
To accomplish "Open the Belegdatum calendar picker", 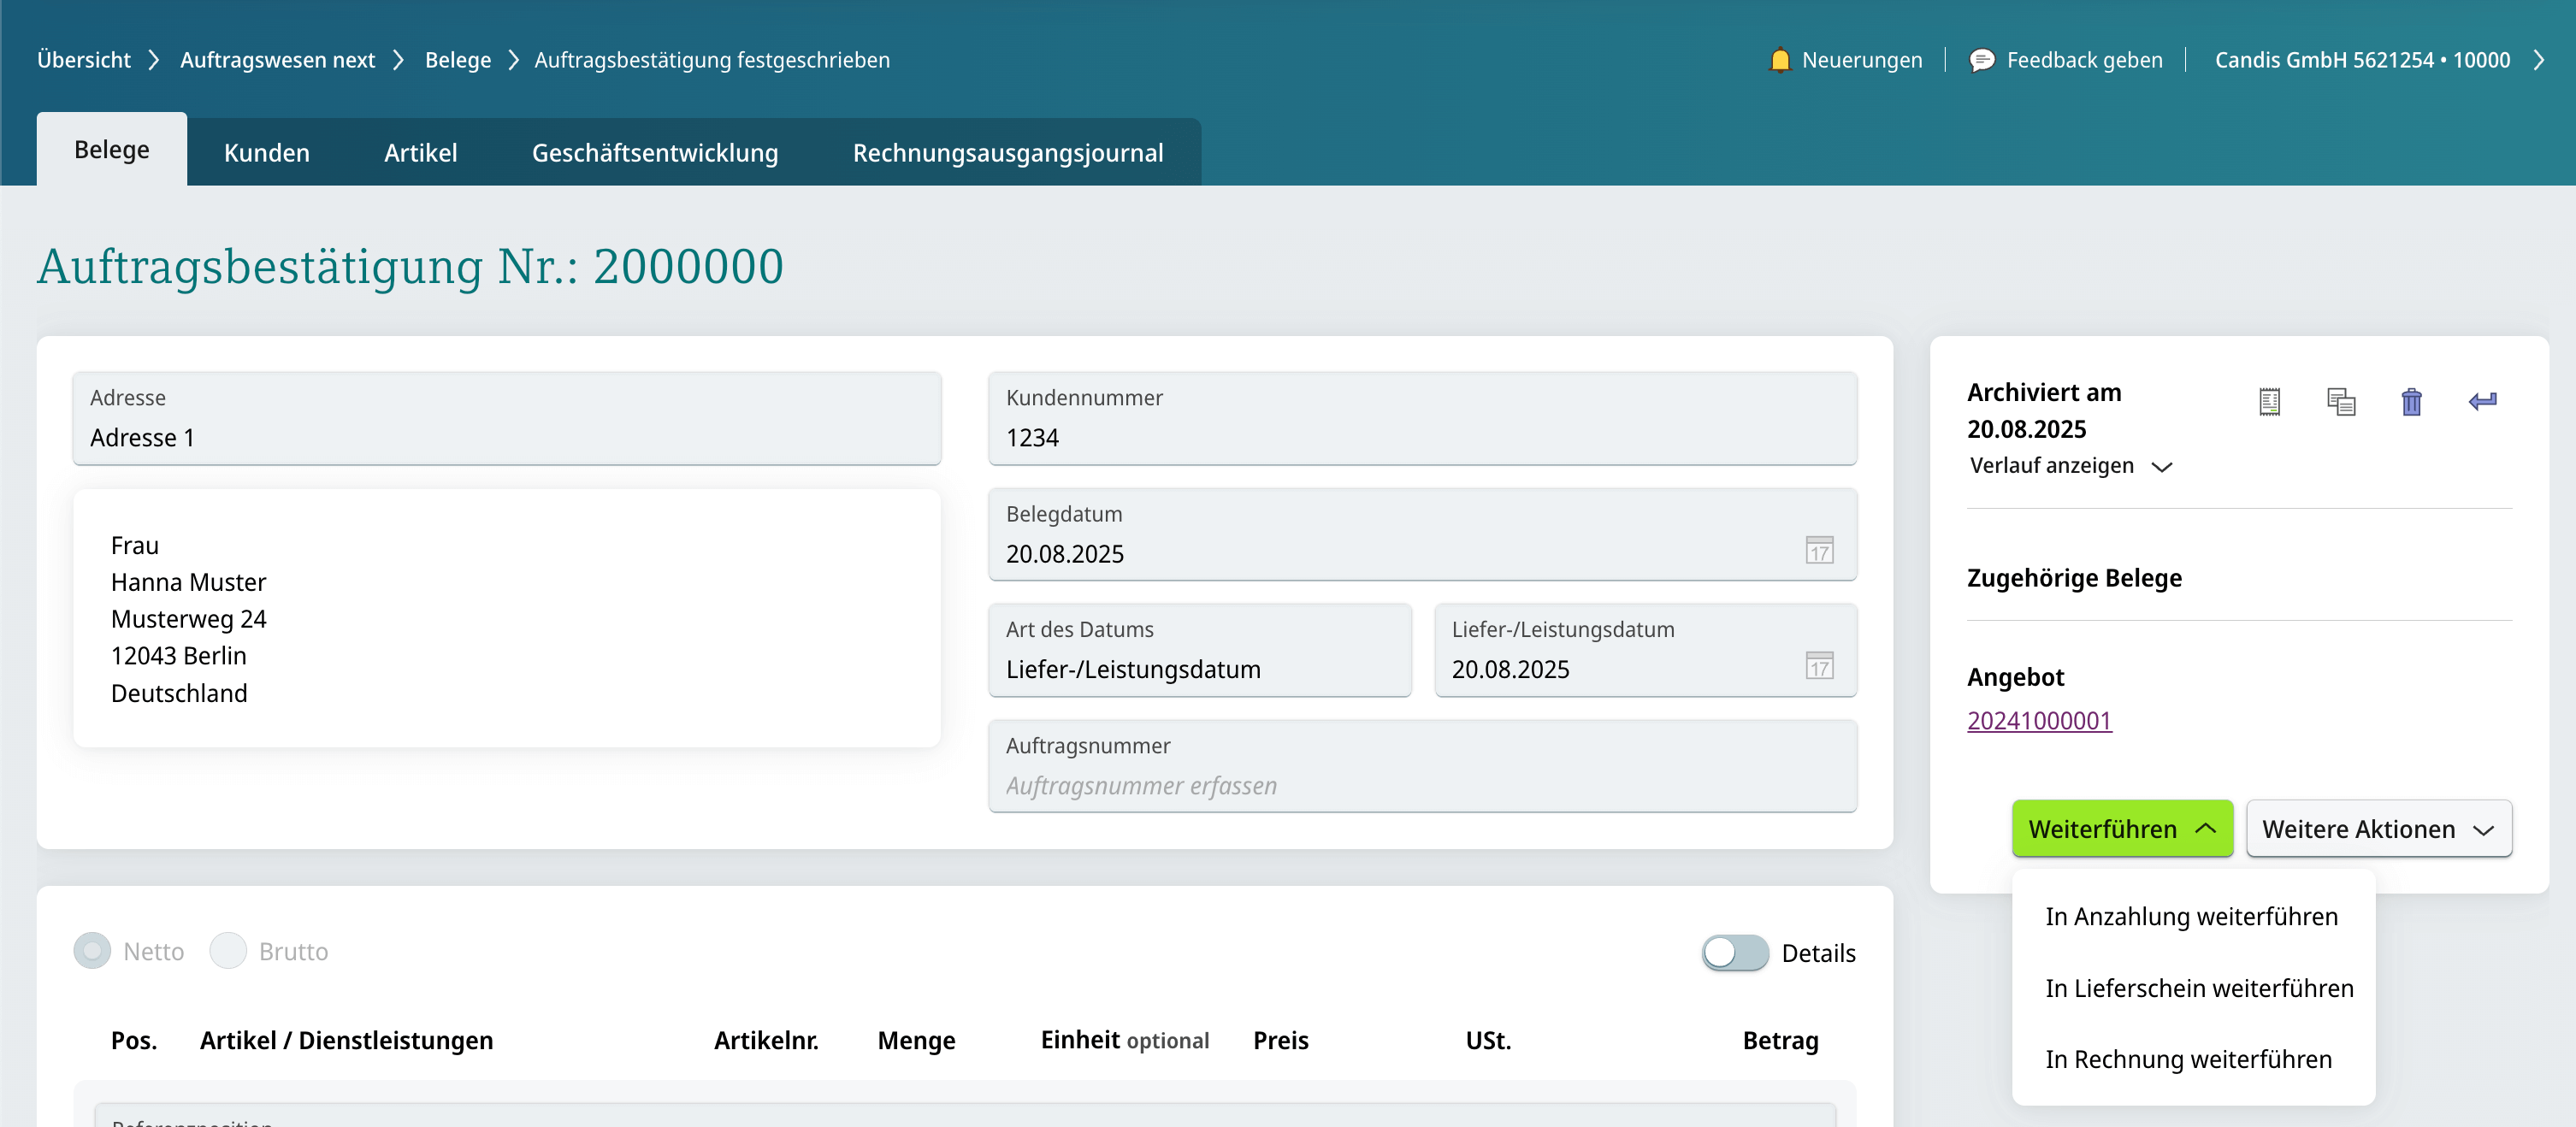I will pos(1818,551).
